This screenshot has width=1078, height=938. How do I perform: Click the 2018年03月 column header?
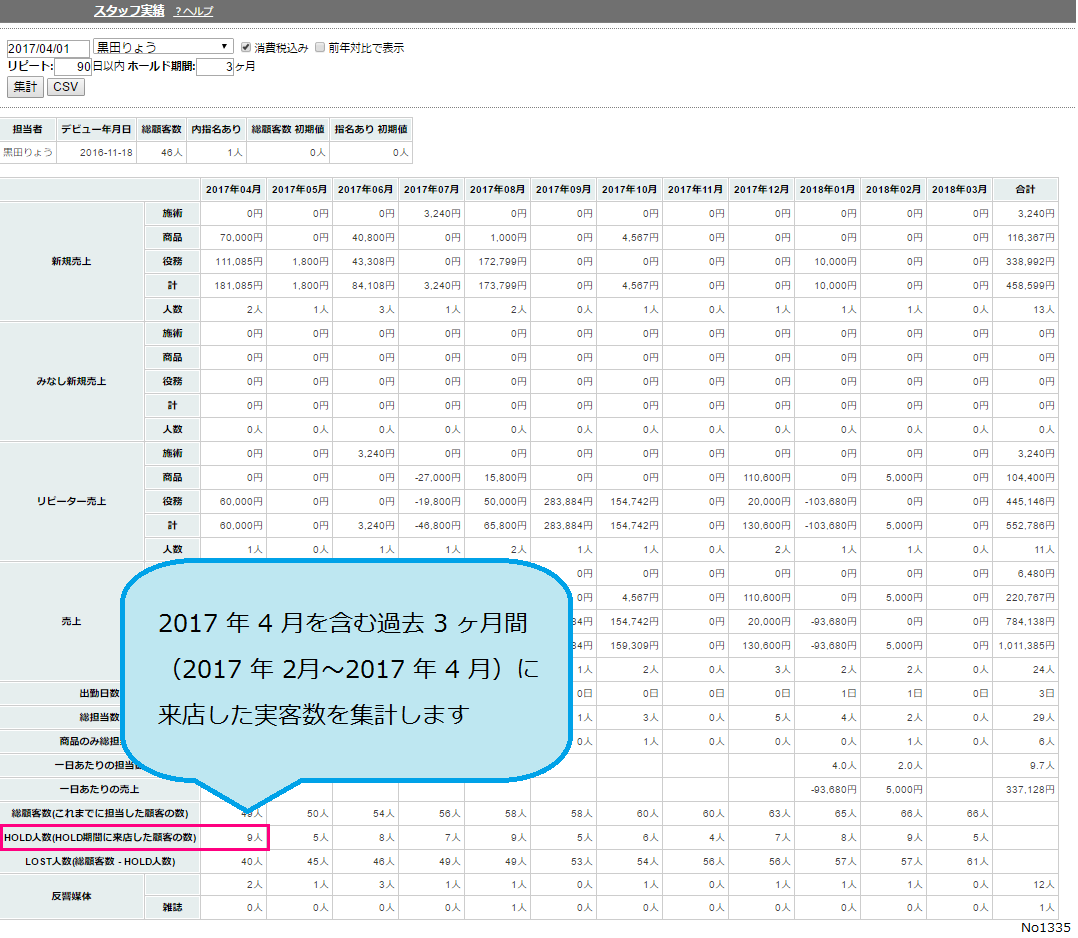(959, 189)
